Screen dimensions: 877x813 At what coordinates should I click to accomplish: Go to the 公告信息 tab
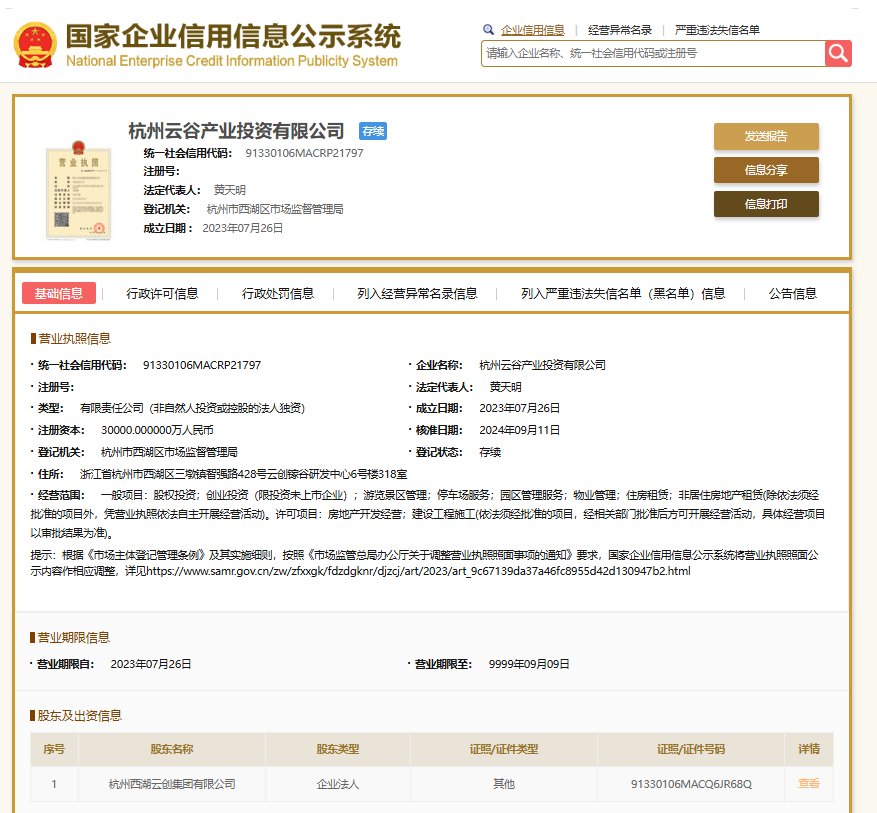coord(792,293)
